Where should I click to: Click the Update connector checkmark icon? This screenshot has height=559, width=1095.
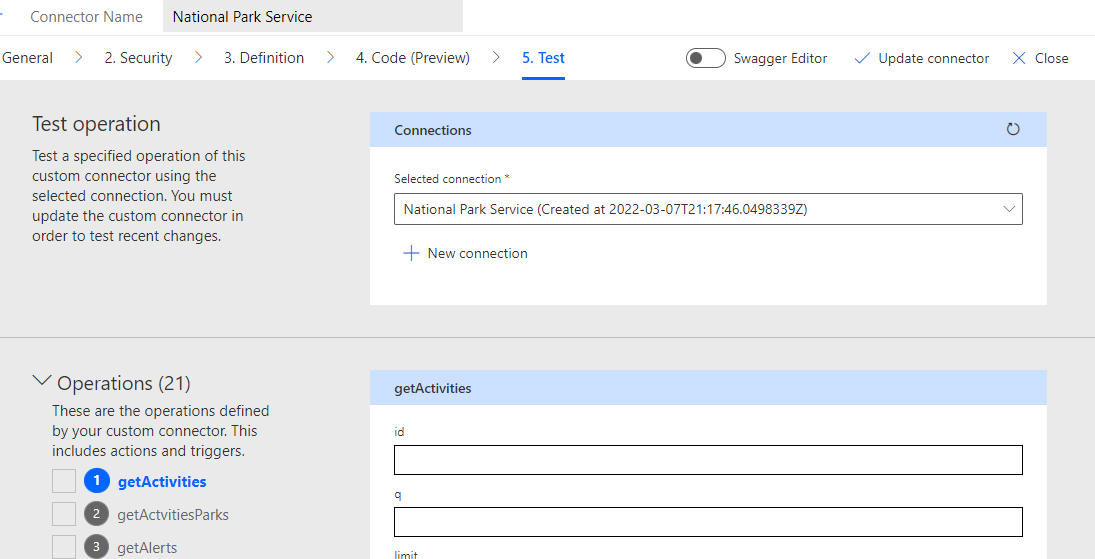point(862,58)
